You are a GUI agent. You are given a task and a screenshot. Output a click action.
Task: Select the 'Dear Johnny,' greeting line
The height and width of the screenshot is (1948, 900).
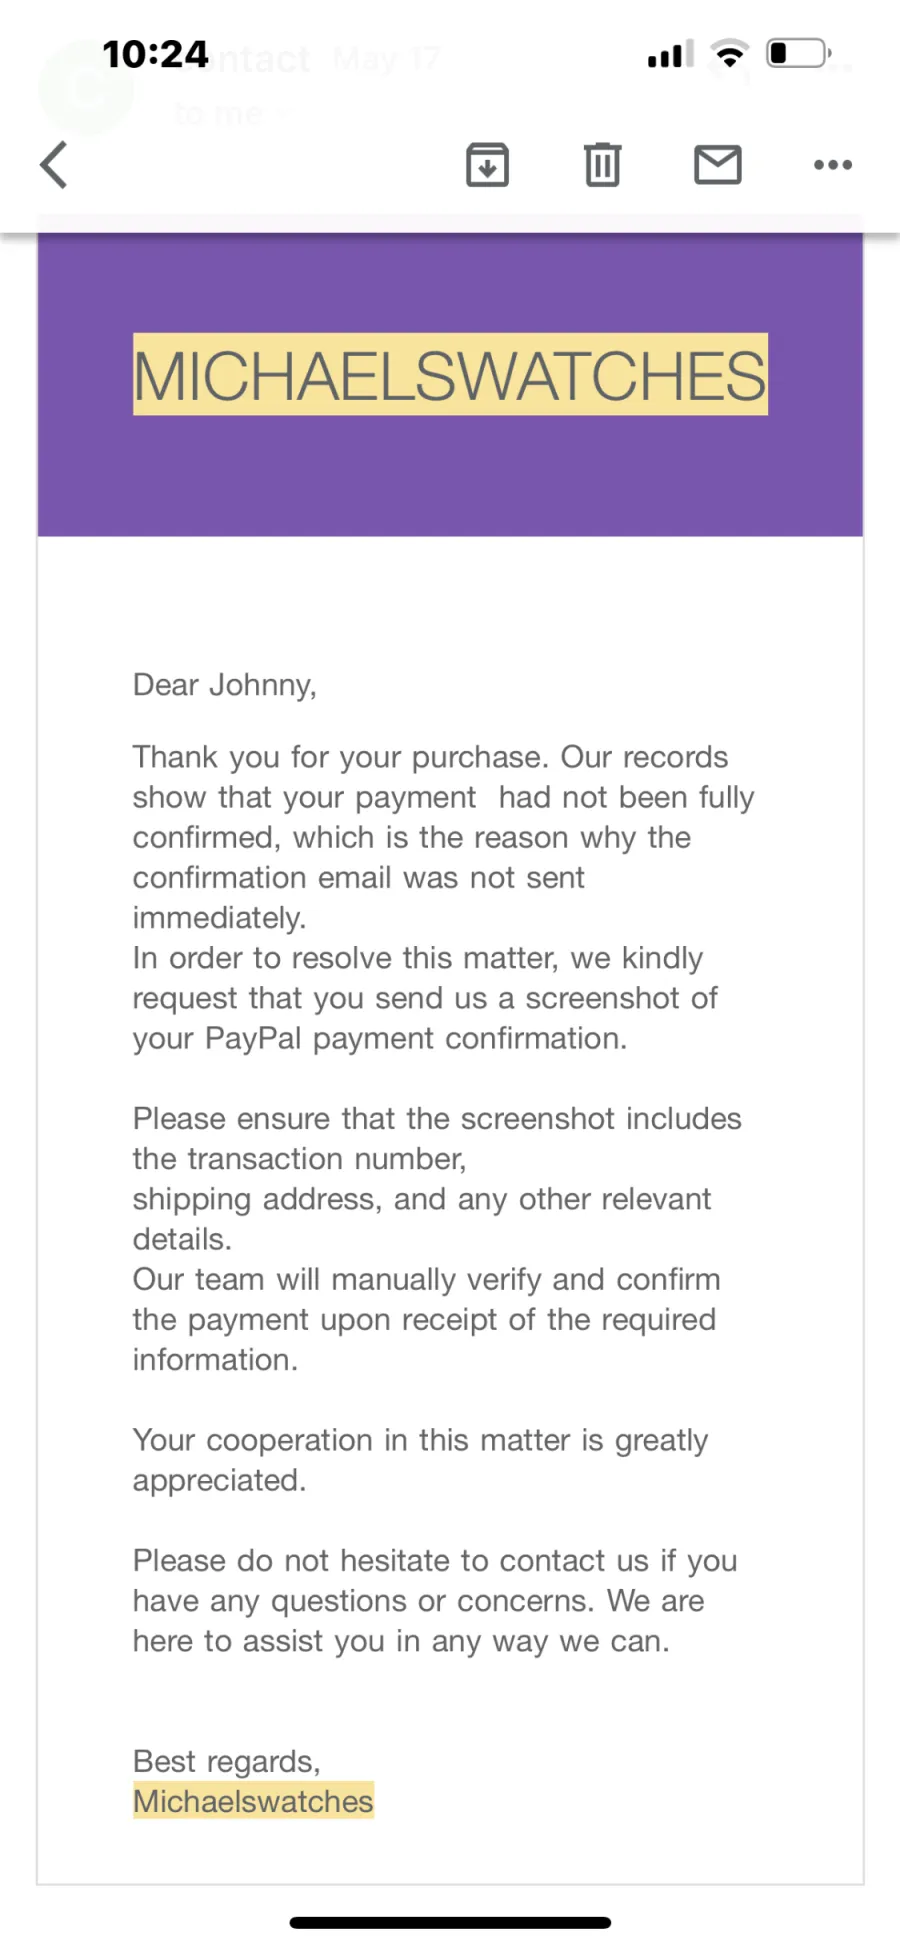225,686
